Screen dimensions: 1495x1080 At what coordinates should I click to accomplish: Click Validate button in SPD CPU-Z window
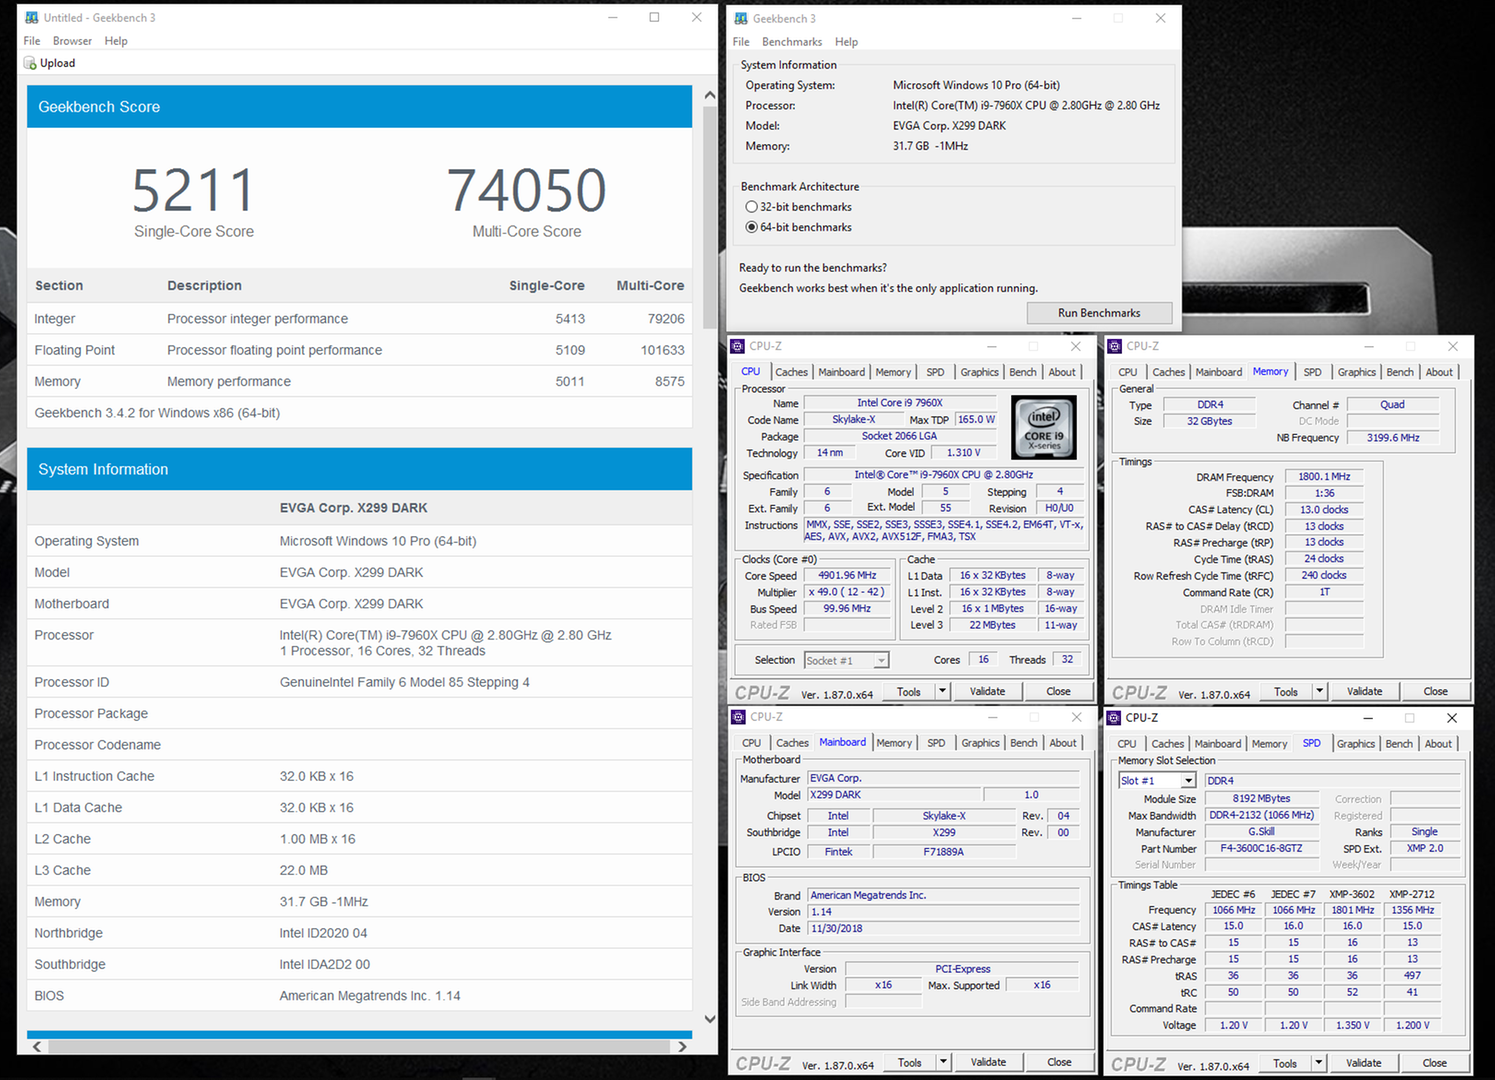1363,1063
